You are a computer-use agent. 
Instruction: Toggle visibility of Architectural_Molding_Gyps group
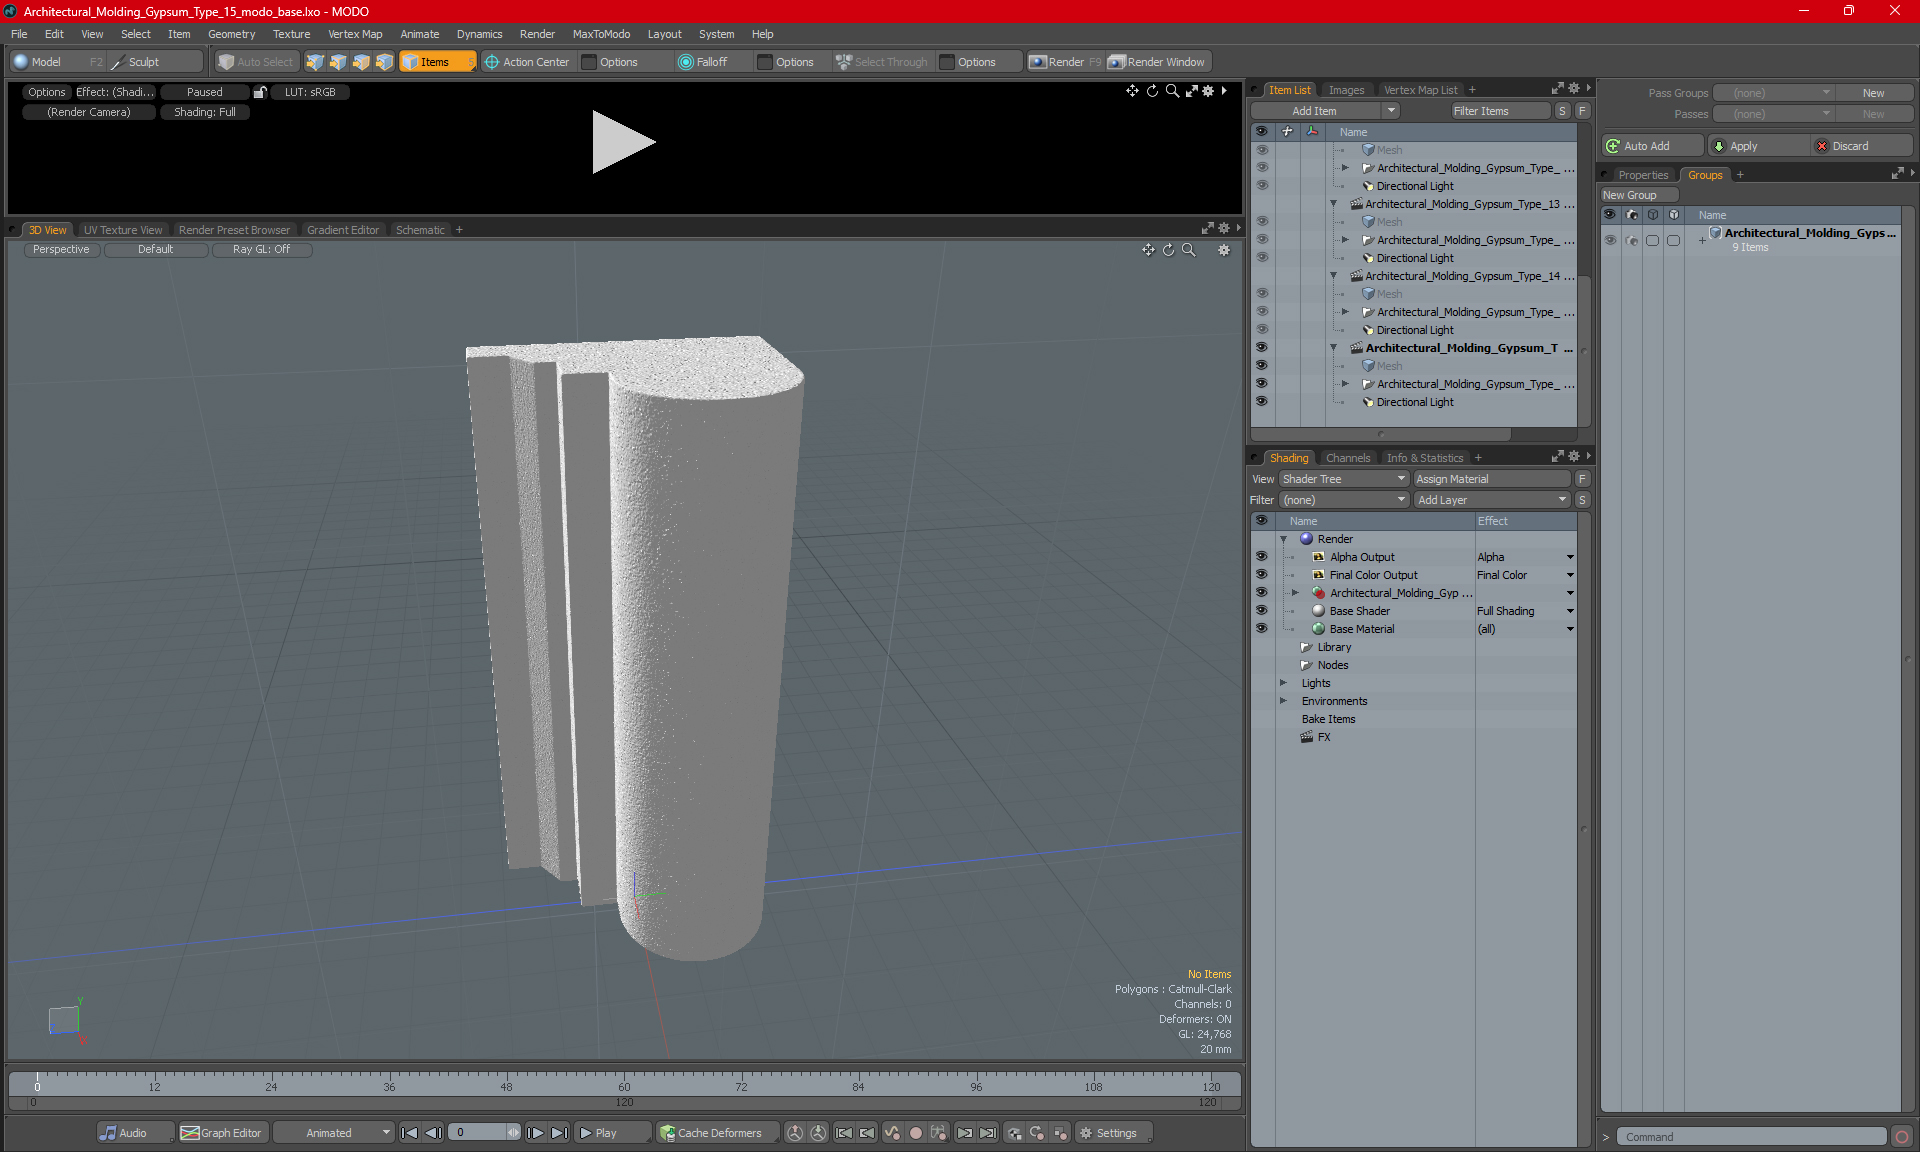1610,240
